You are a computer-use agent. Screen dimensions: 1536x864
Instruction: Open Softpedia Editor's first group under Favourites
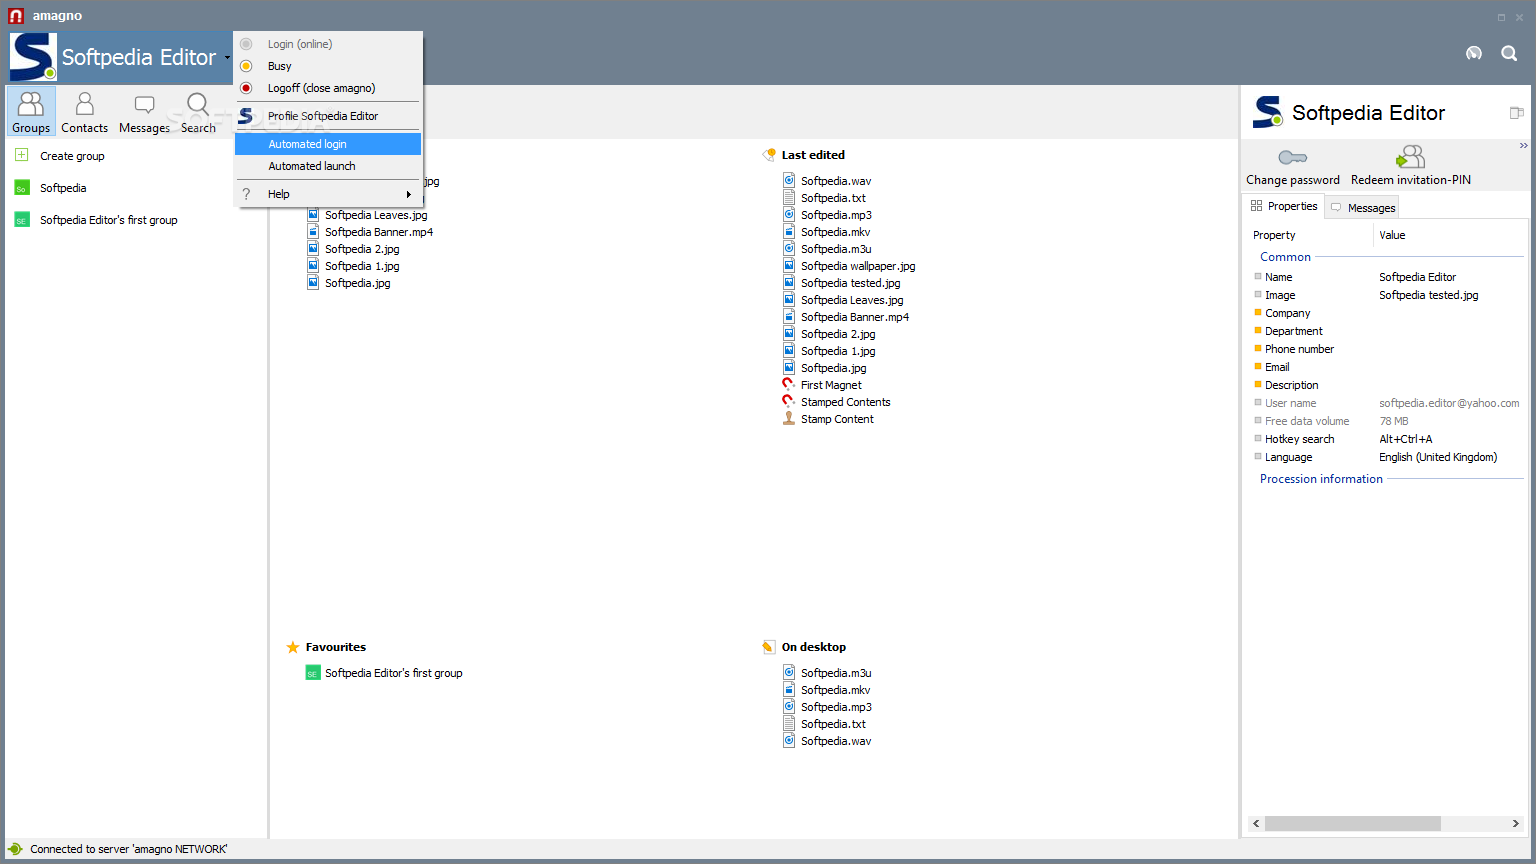[393, 673]
